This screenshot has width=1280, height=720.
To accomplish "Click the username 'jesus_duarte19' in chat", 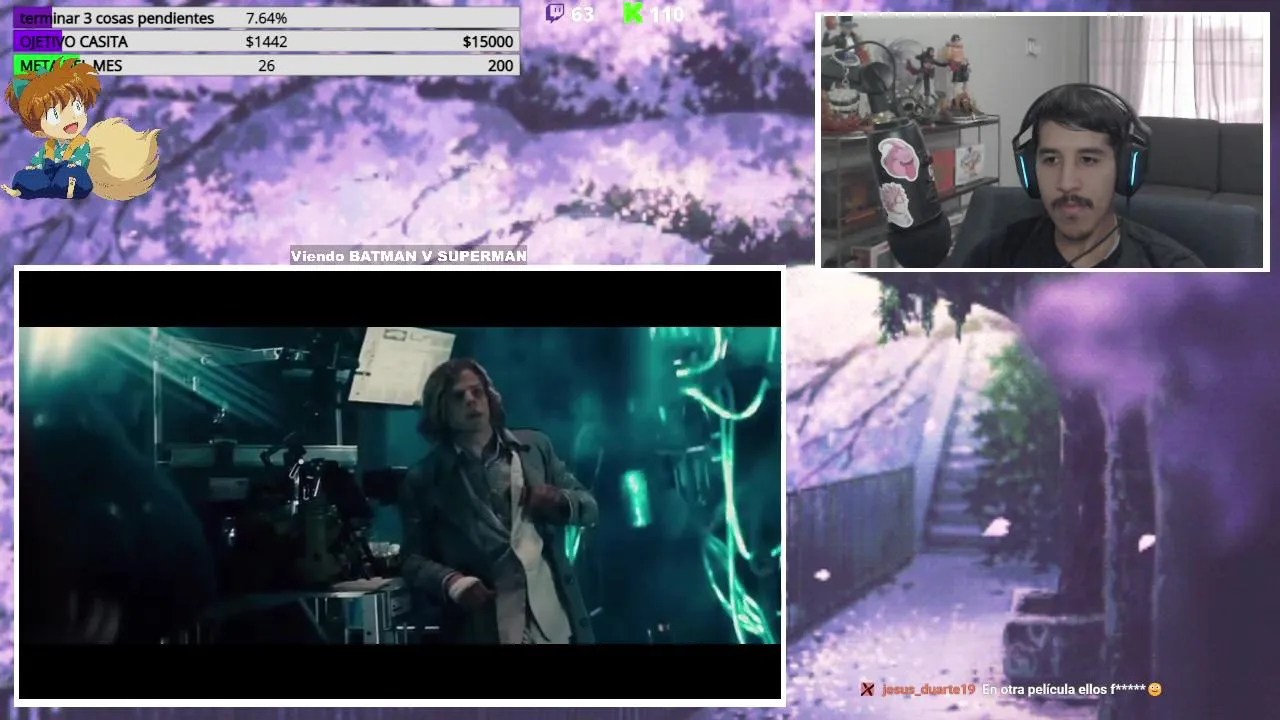I will point(927,689).
